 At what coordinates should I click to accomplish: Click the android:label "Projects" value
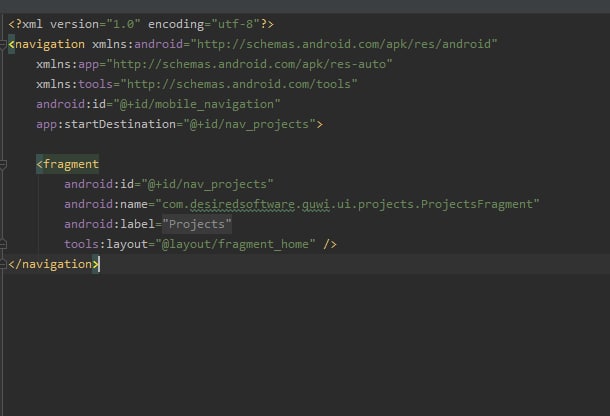click(x=197, y=225)
